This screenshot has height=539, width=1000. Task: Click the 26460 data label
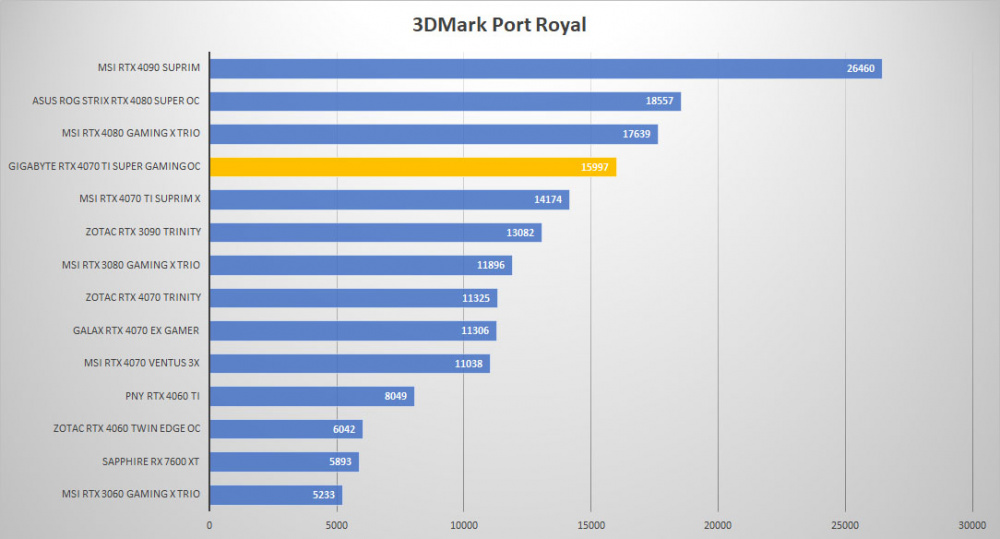pos(860,69)
